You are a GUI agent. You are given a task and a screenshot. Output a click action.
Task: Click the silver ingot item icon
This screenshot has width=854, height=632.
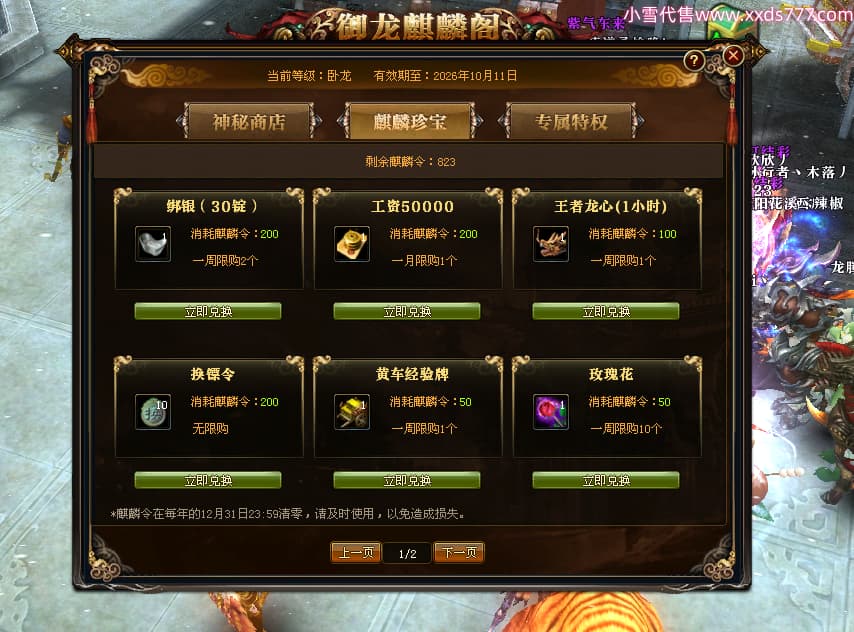[x=153, y=244]
